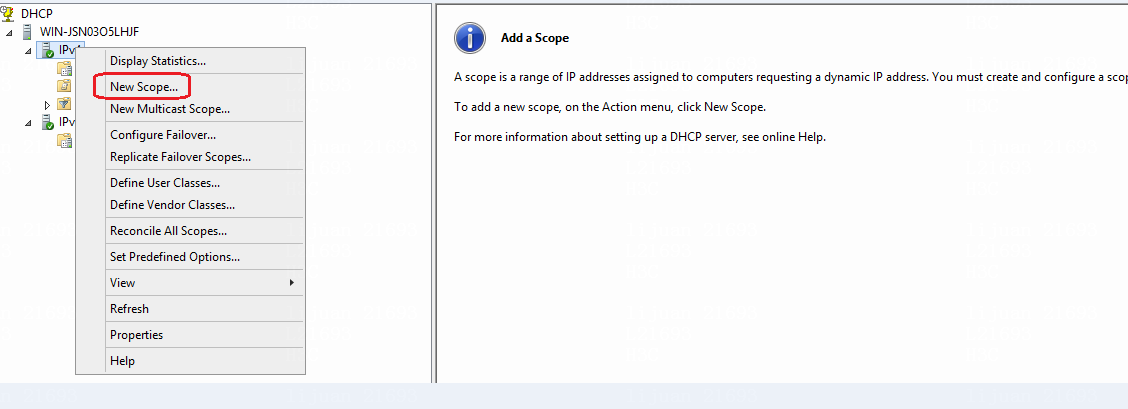Click Reconcile All Scopes... entry
This screenshot has height=409, width=1128.
pos(168,231)
